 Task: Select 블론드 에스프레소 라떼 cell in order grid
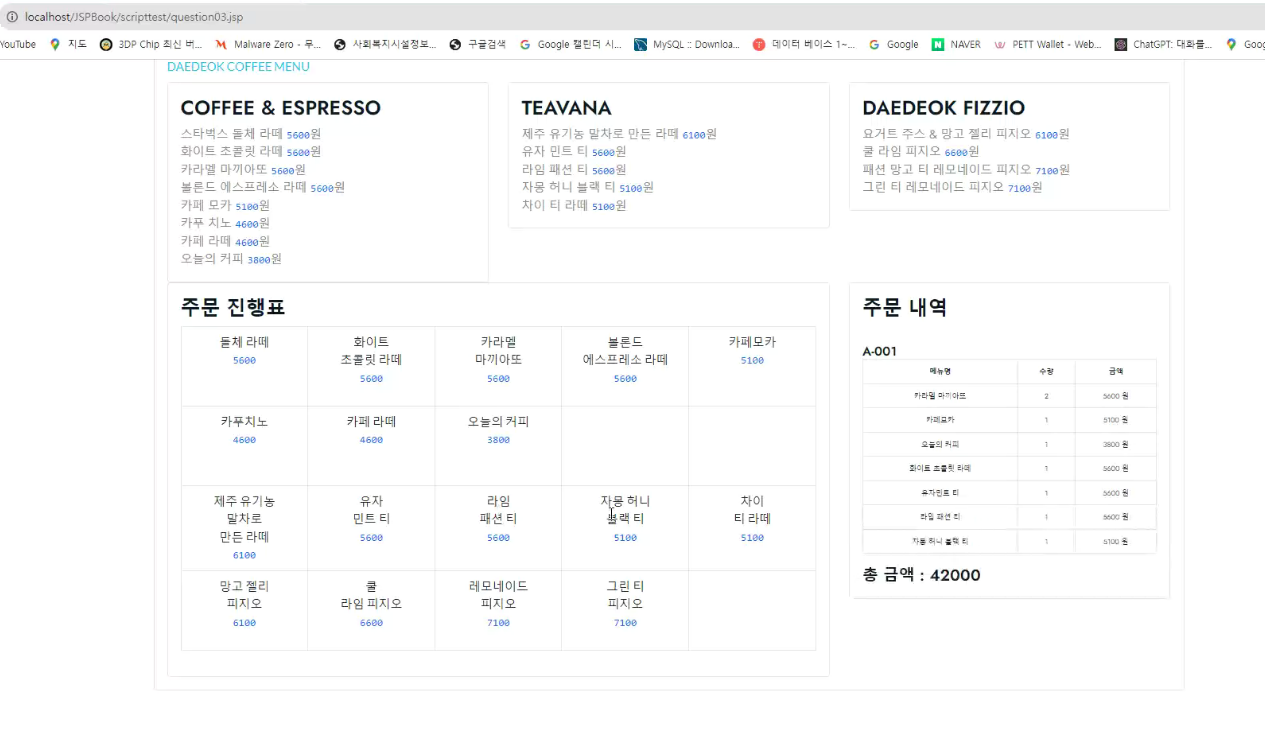pyautogui.click(x=625, y=366)
